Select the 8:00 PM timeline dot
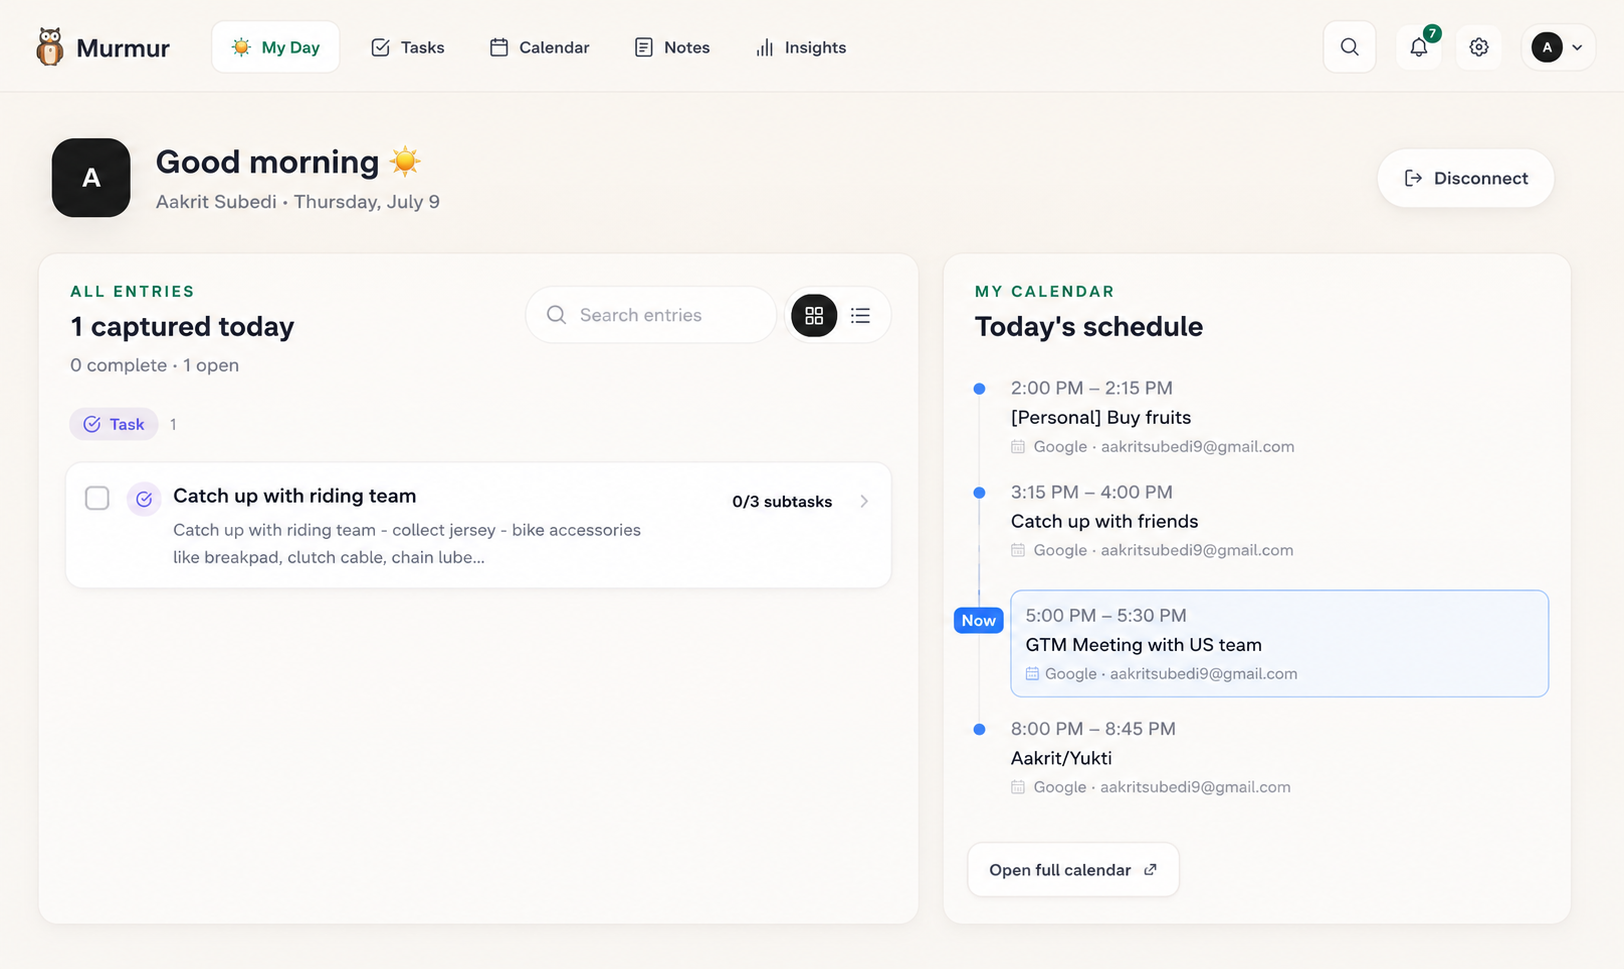This screenshot has height=969, width=1624. point(979,730)
